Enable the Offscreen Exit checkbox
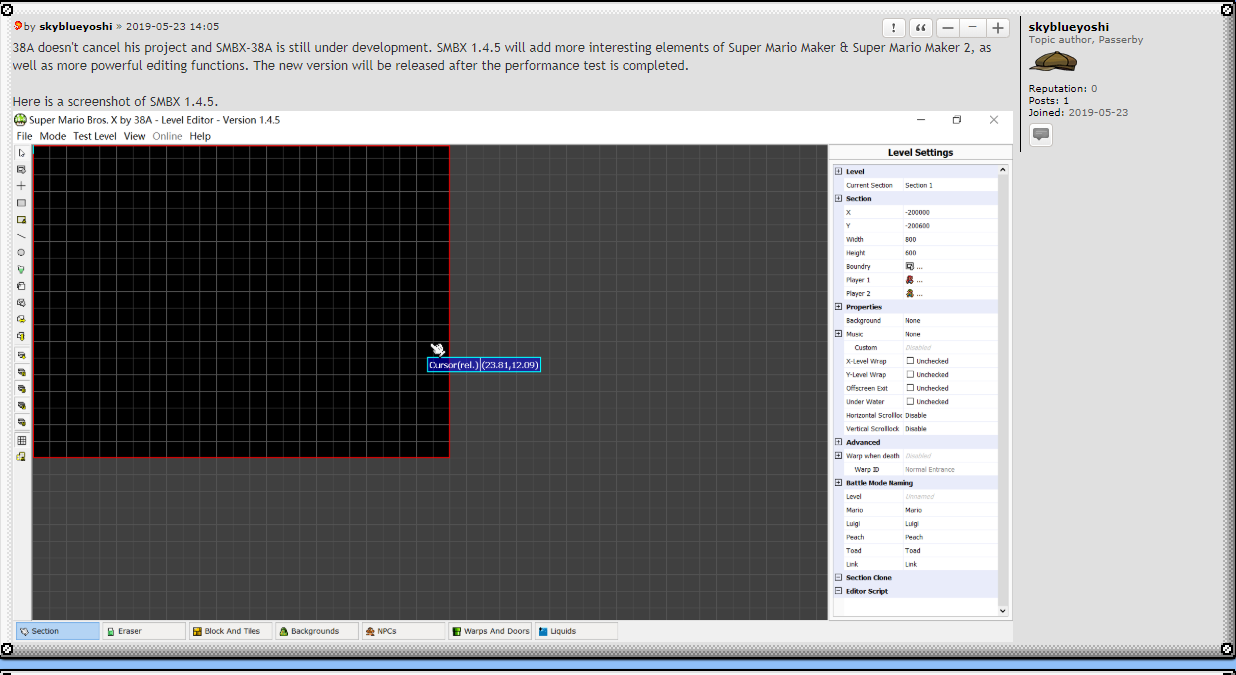The height and width of the screenshot is (675, 1236). pyautogui.click(x=910, y=388)
